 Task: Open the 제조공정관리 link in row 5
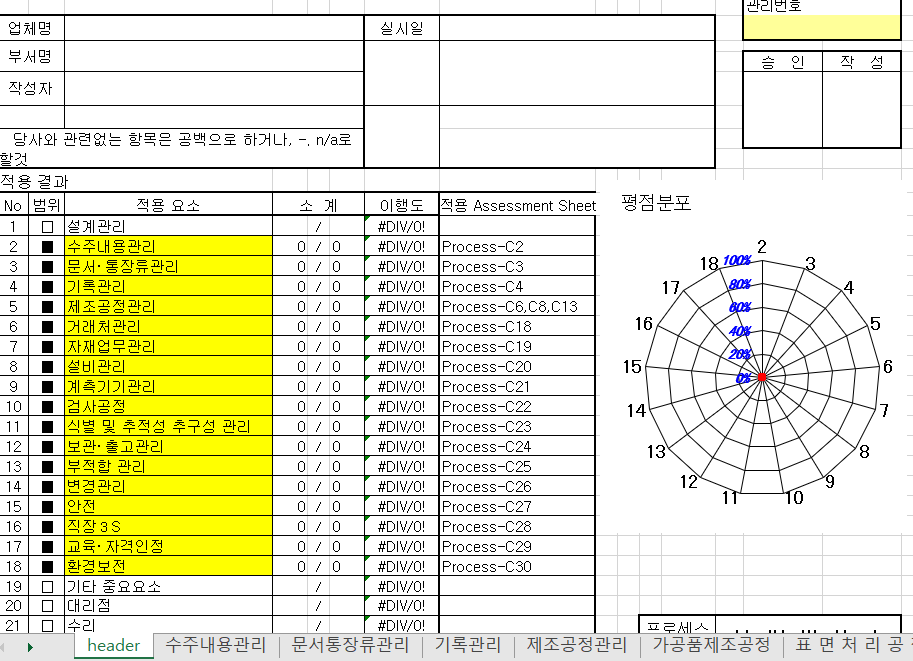[x=168, y=306]
